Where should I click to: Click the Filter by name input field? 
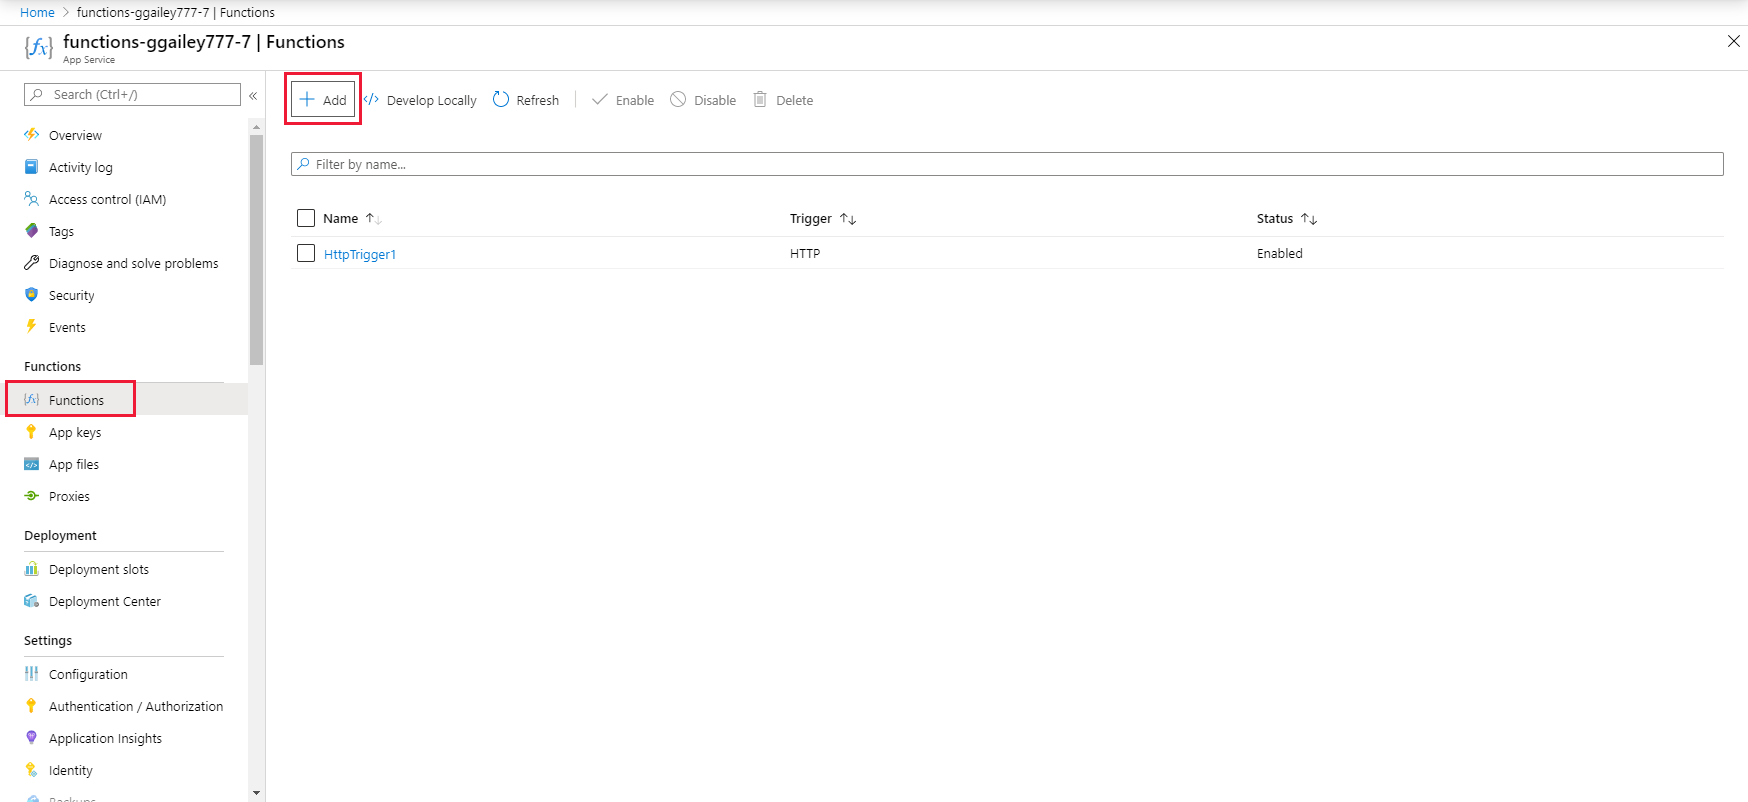point(1007,164)
